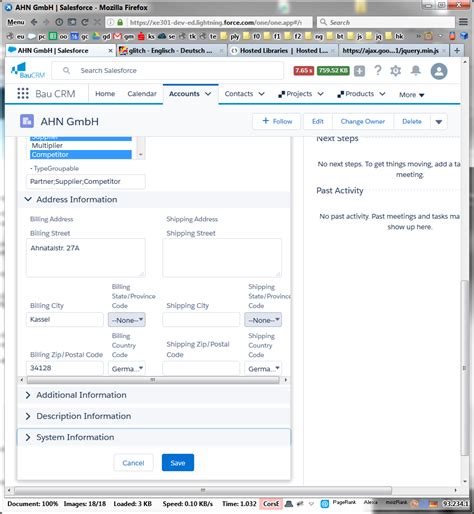
Task: Open the gm Gmail bookmark
Action: tap(124, 36)
